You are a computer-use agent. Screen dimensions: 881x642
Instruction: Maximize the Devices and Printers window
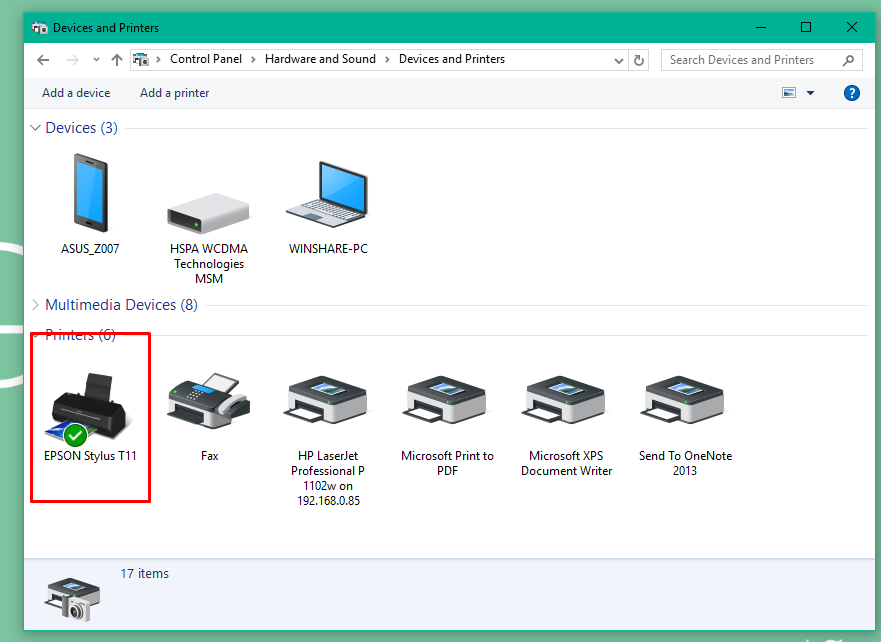click(806, 27)
